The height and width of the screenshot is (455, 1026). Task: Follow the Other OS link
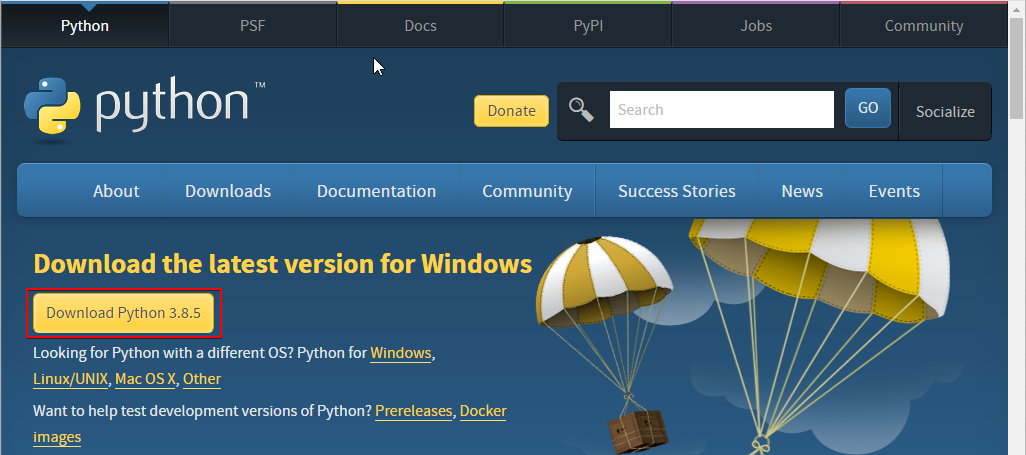[202, 379]
